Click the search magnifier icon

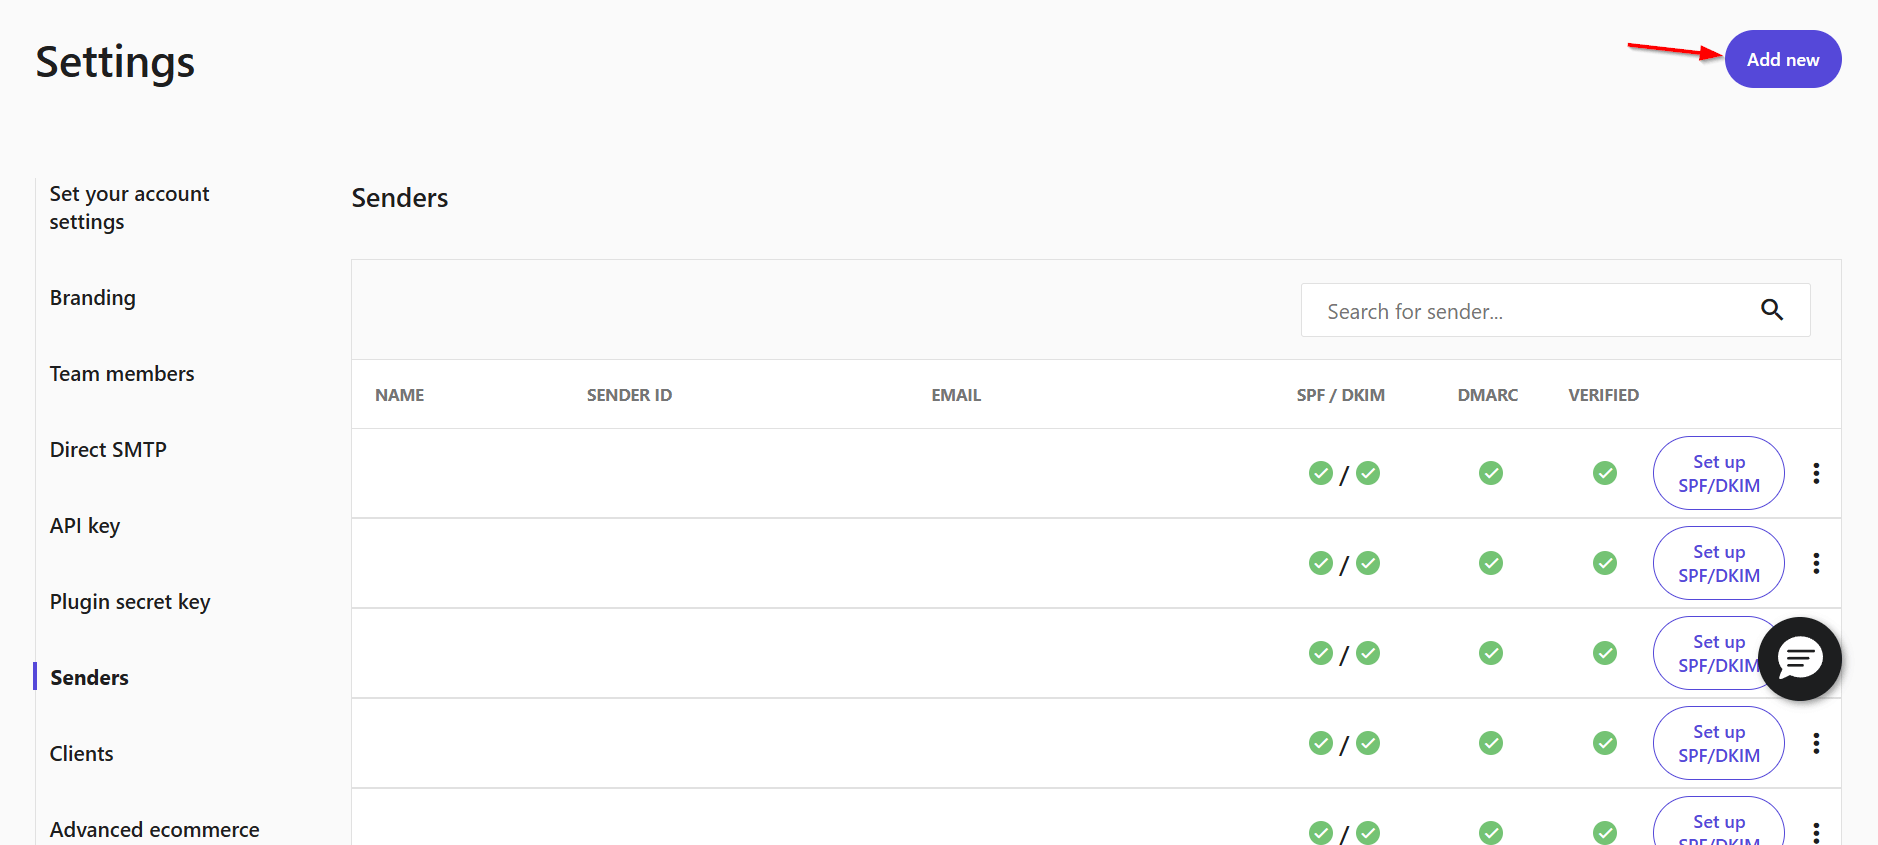pyautogui.click(x=1772, y=310)
